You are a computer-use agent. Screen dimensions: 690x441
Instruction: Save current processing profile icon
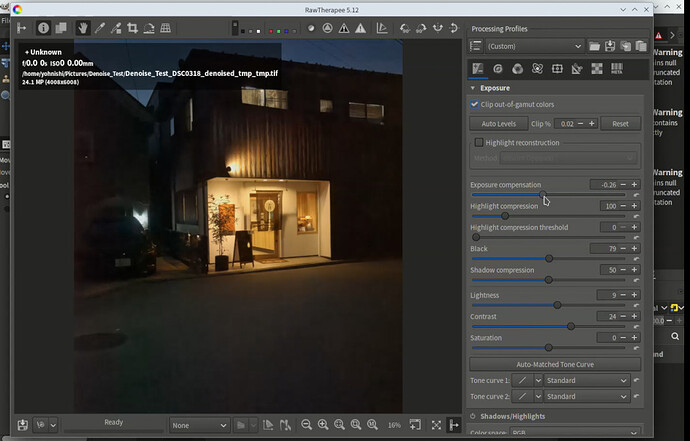point(610,46)
